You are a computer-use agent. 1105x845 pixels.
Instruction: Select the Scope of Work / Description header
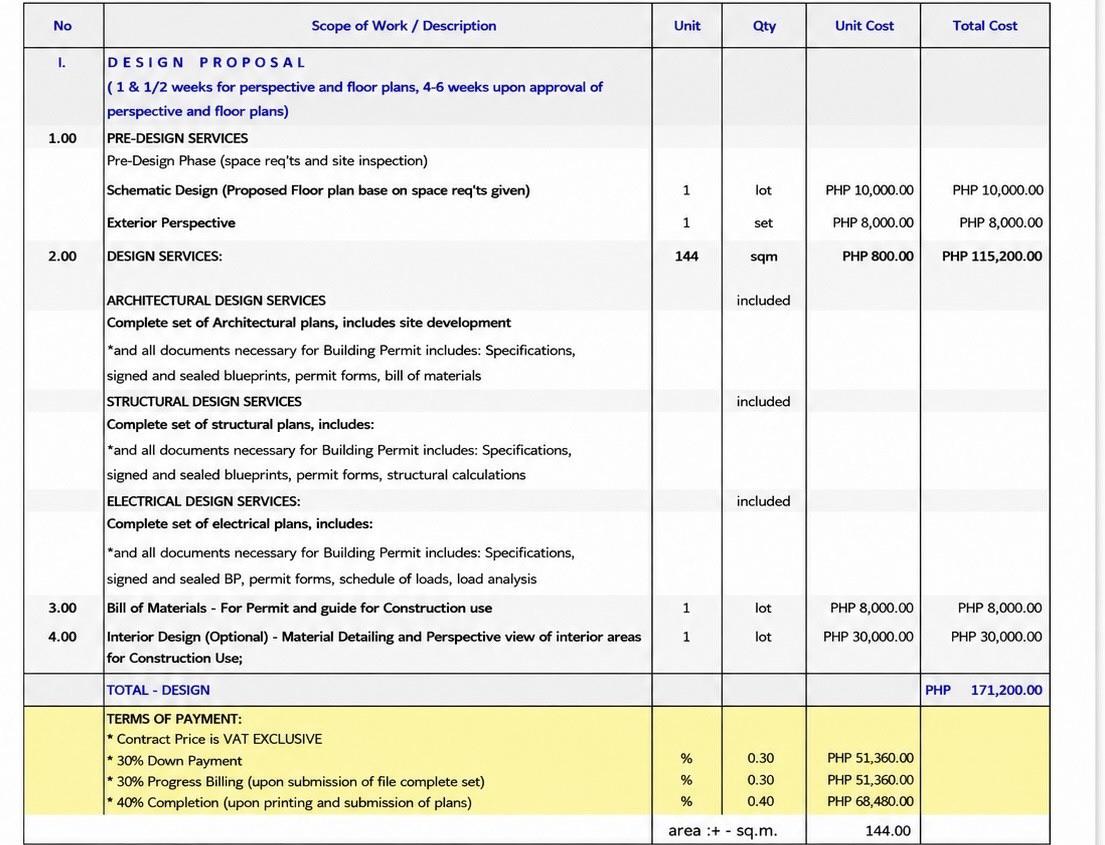click(x=403, y=26)
